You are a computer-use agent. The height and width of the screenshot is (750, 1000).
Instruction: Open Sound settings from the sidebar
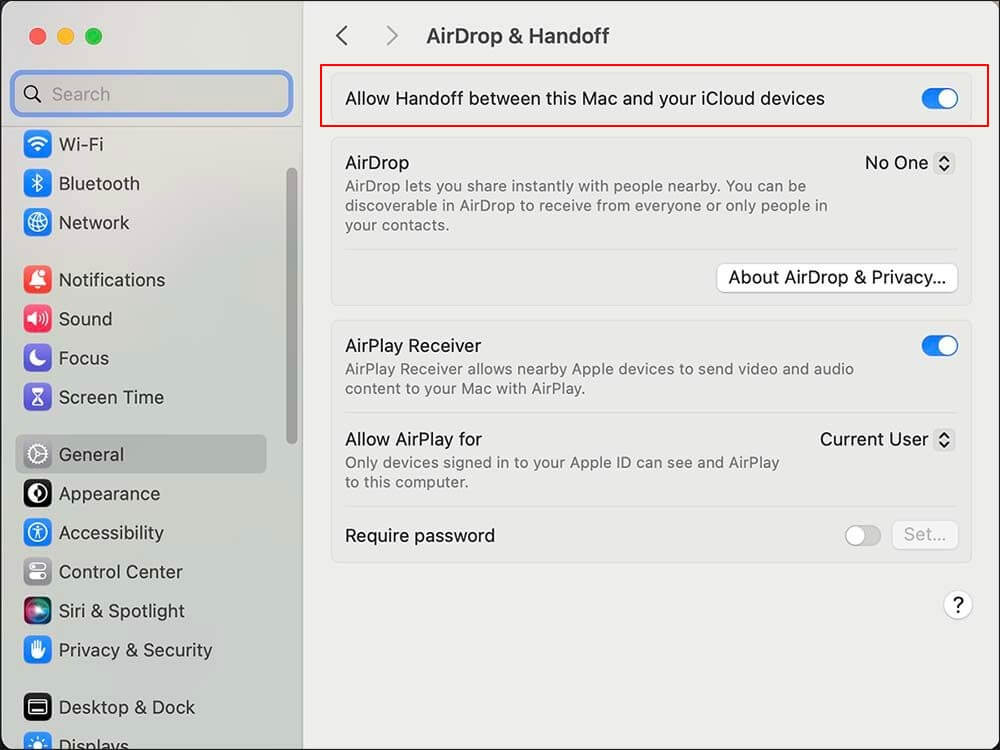click(88, 319)
